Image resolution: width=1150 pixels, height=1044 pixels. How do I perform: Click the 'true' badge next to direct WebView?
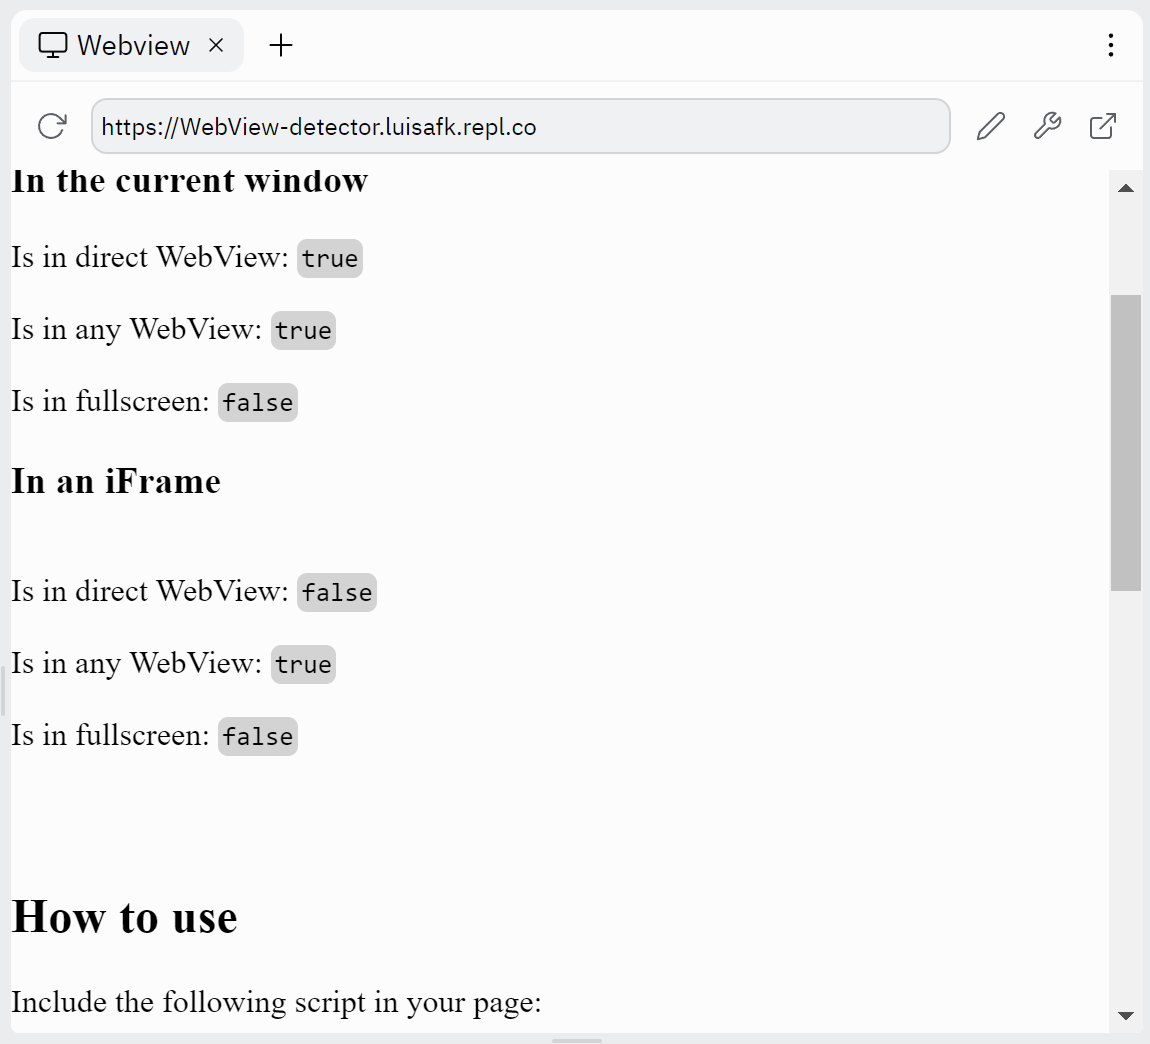click(329, 258)
